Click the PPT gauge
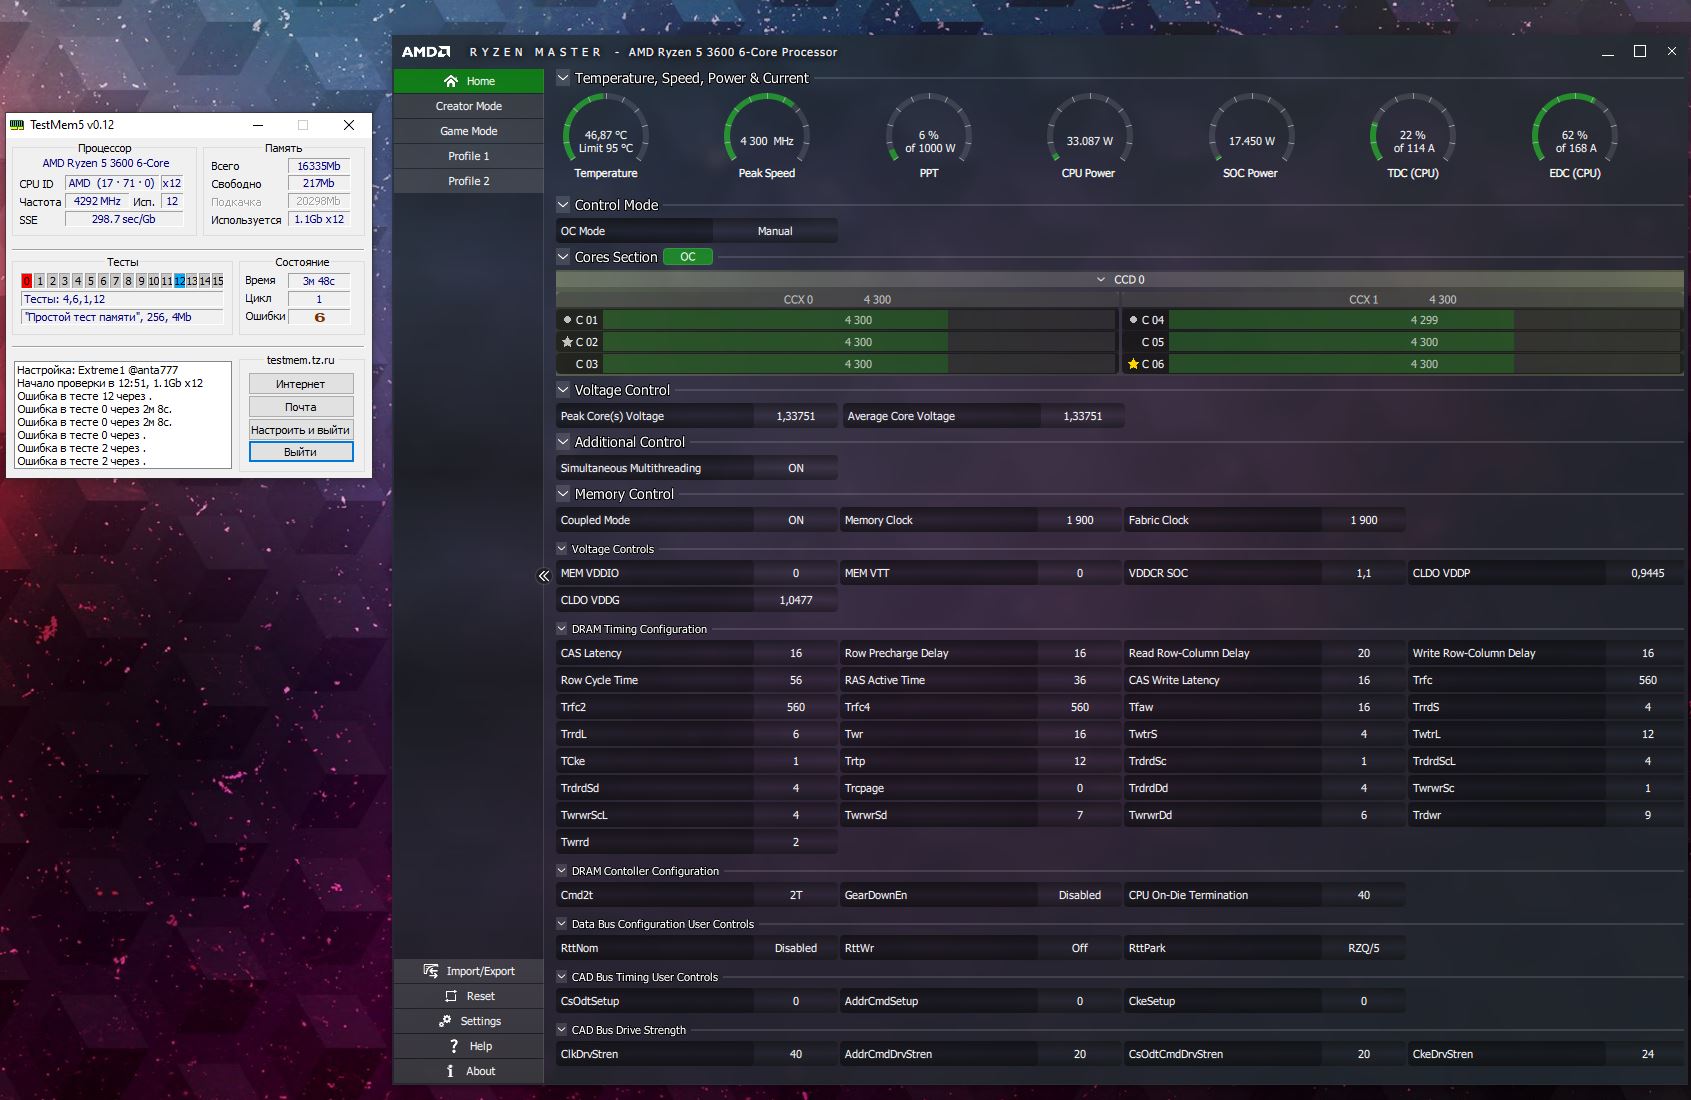Screen dimensions: 1691x1100 [x=929, y=136]
